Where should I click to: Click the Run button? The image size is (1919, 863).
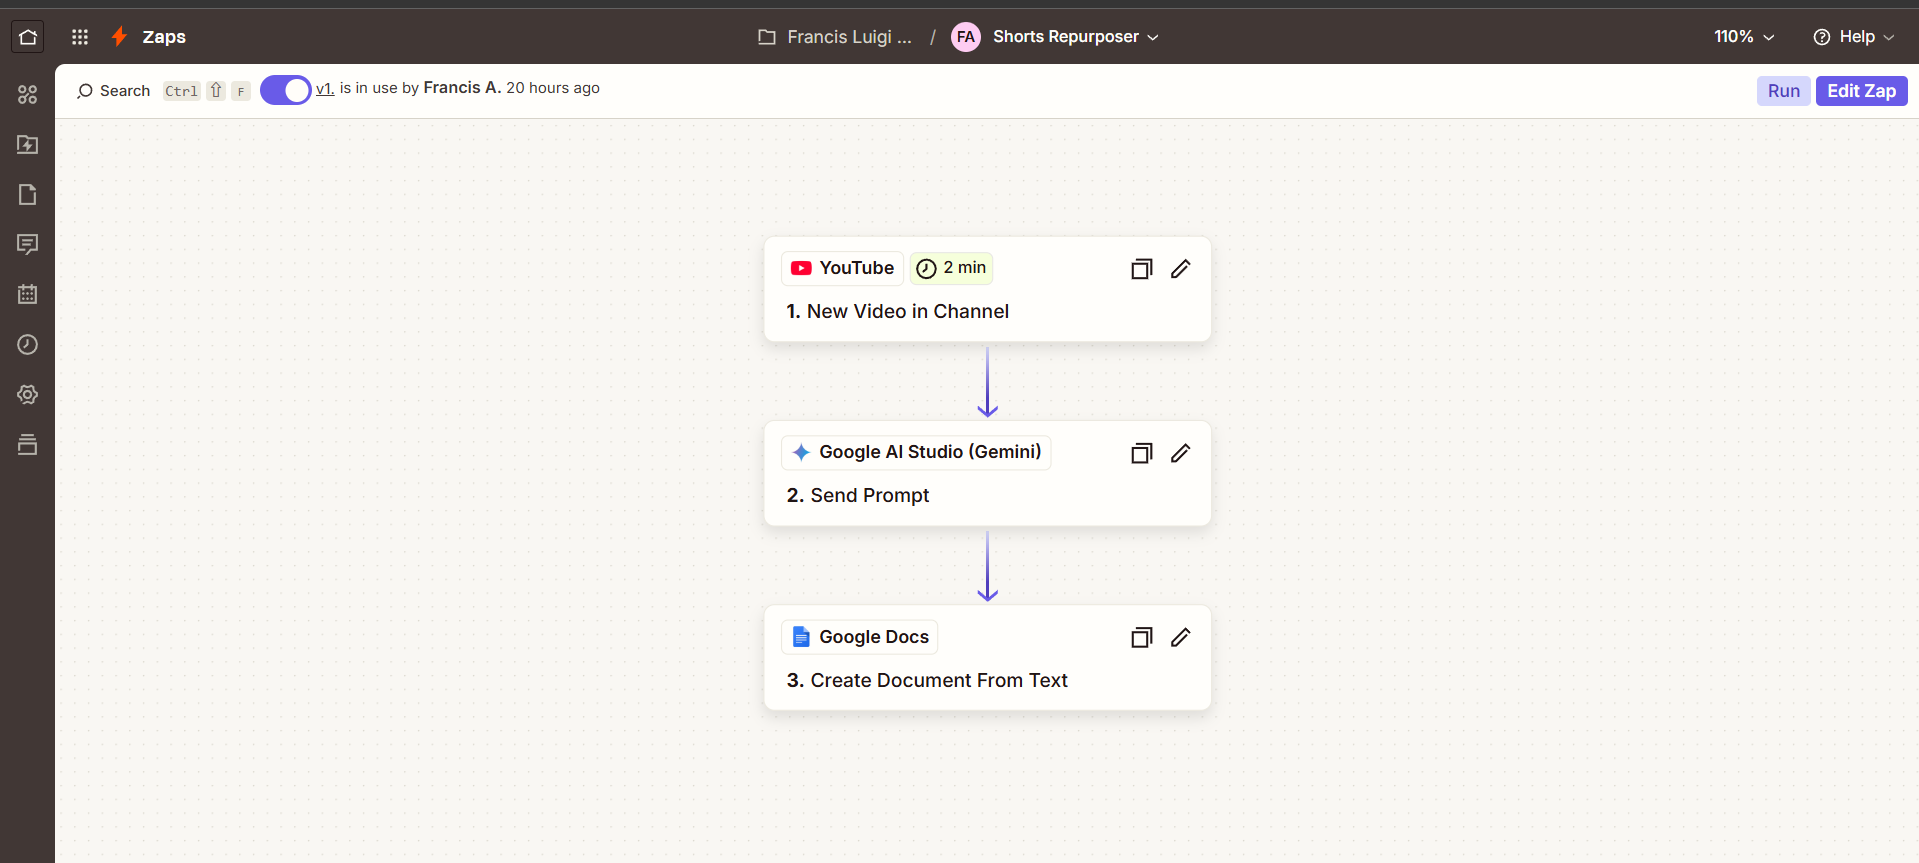pyautogui.click(x=1783, y=91)
